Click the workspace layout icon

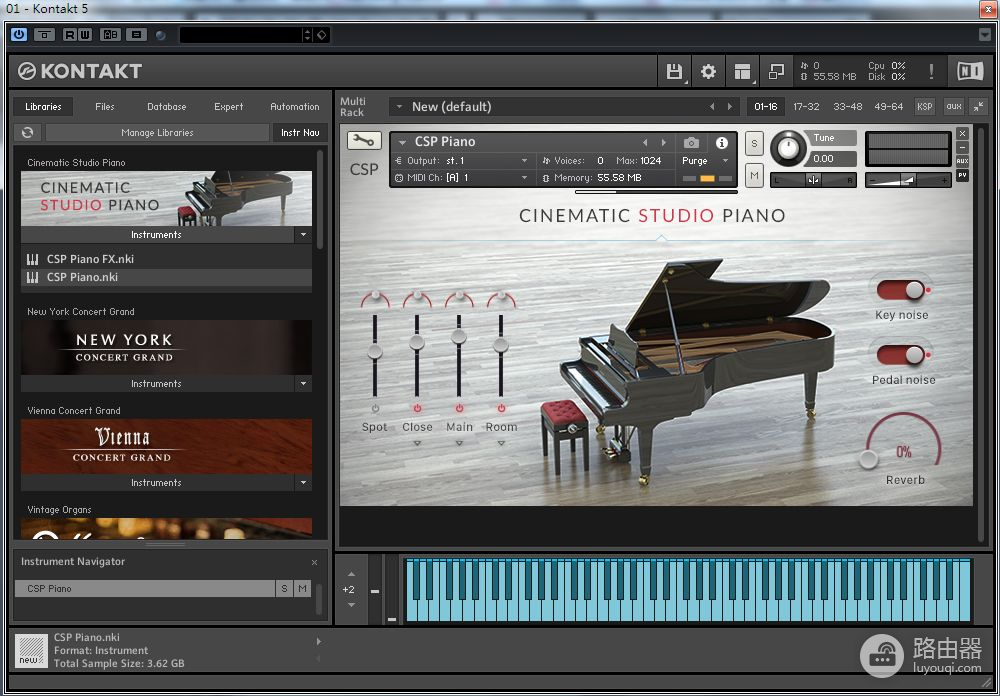pyautogui.click(x=742, y=71)
